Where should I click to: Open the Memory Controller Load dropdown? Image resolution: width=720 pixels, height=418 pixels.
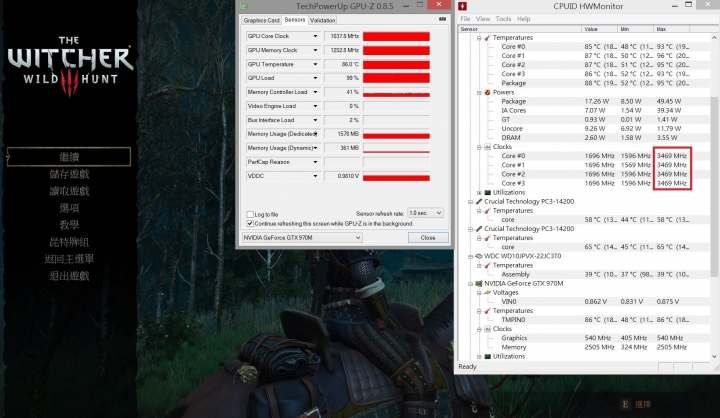pos(315,92)
